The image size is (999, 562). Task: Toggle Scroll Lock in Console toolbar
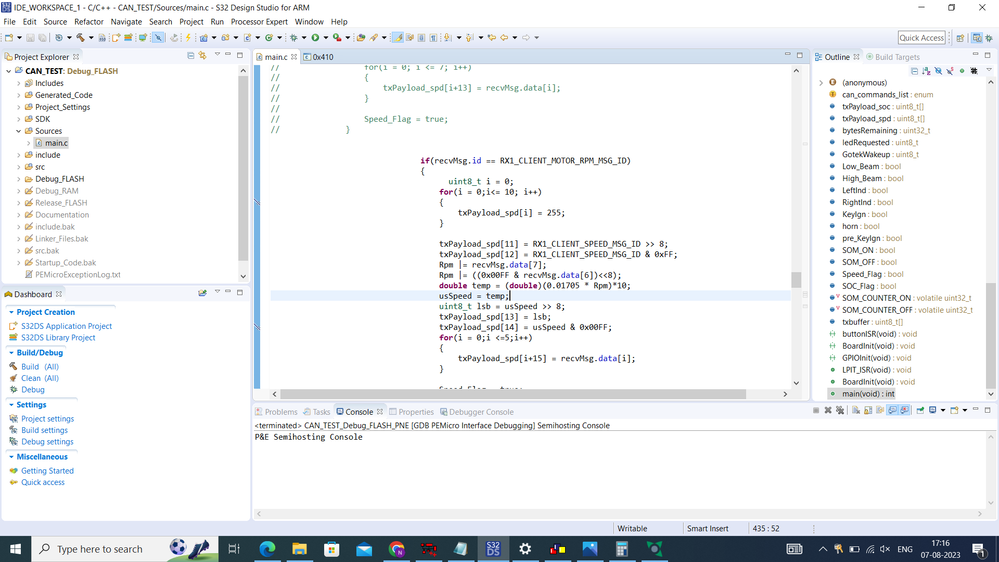click(x=868, y=410)
